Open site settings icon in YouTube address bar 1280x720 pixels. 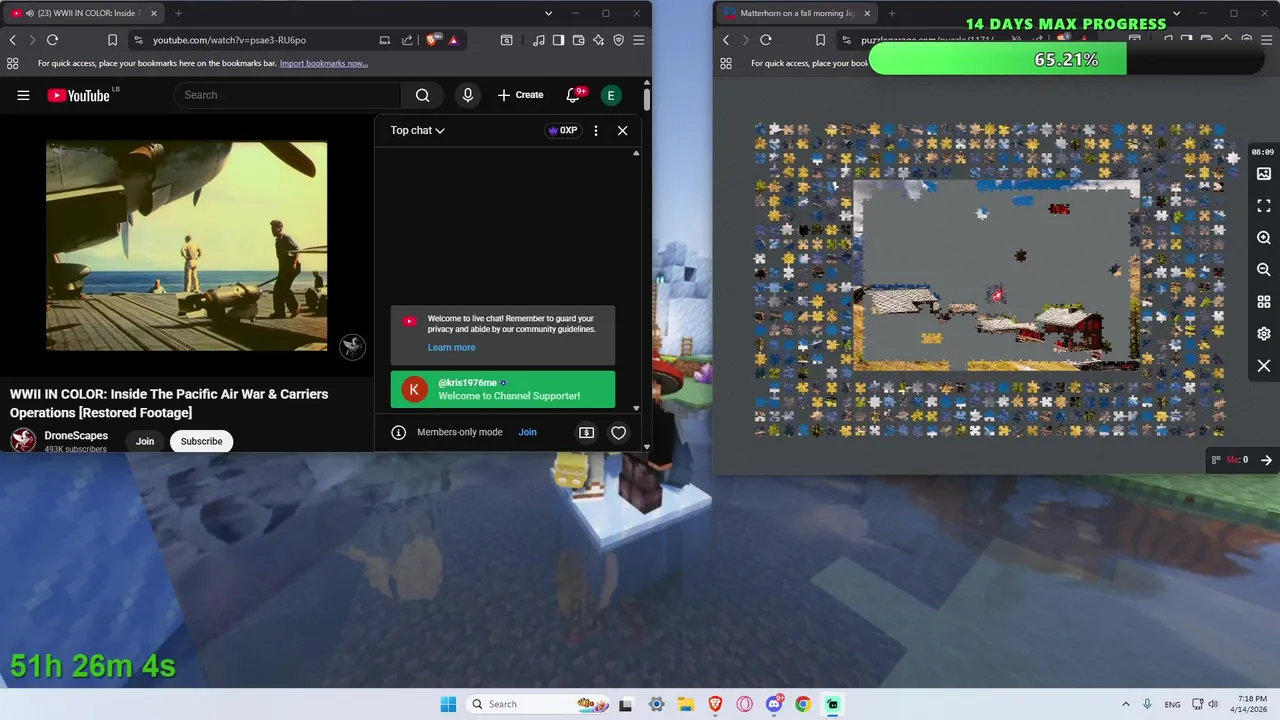point(138,40)
